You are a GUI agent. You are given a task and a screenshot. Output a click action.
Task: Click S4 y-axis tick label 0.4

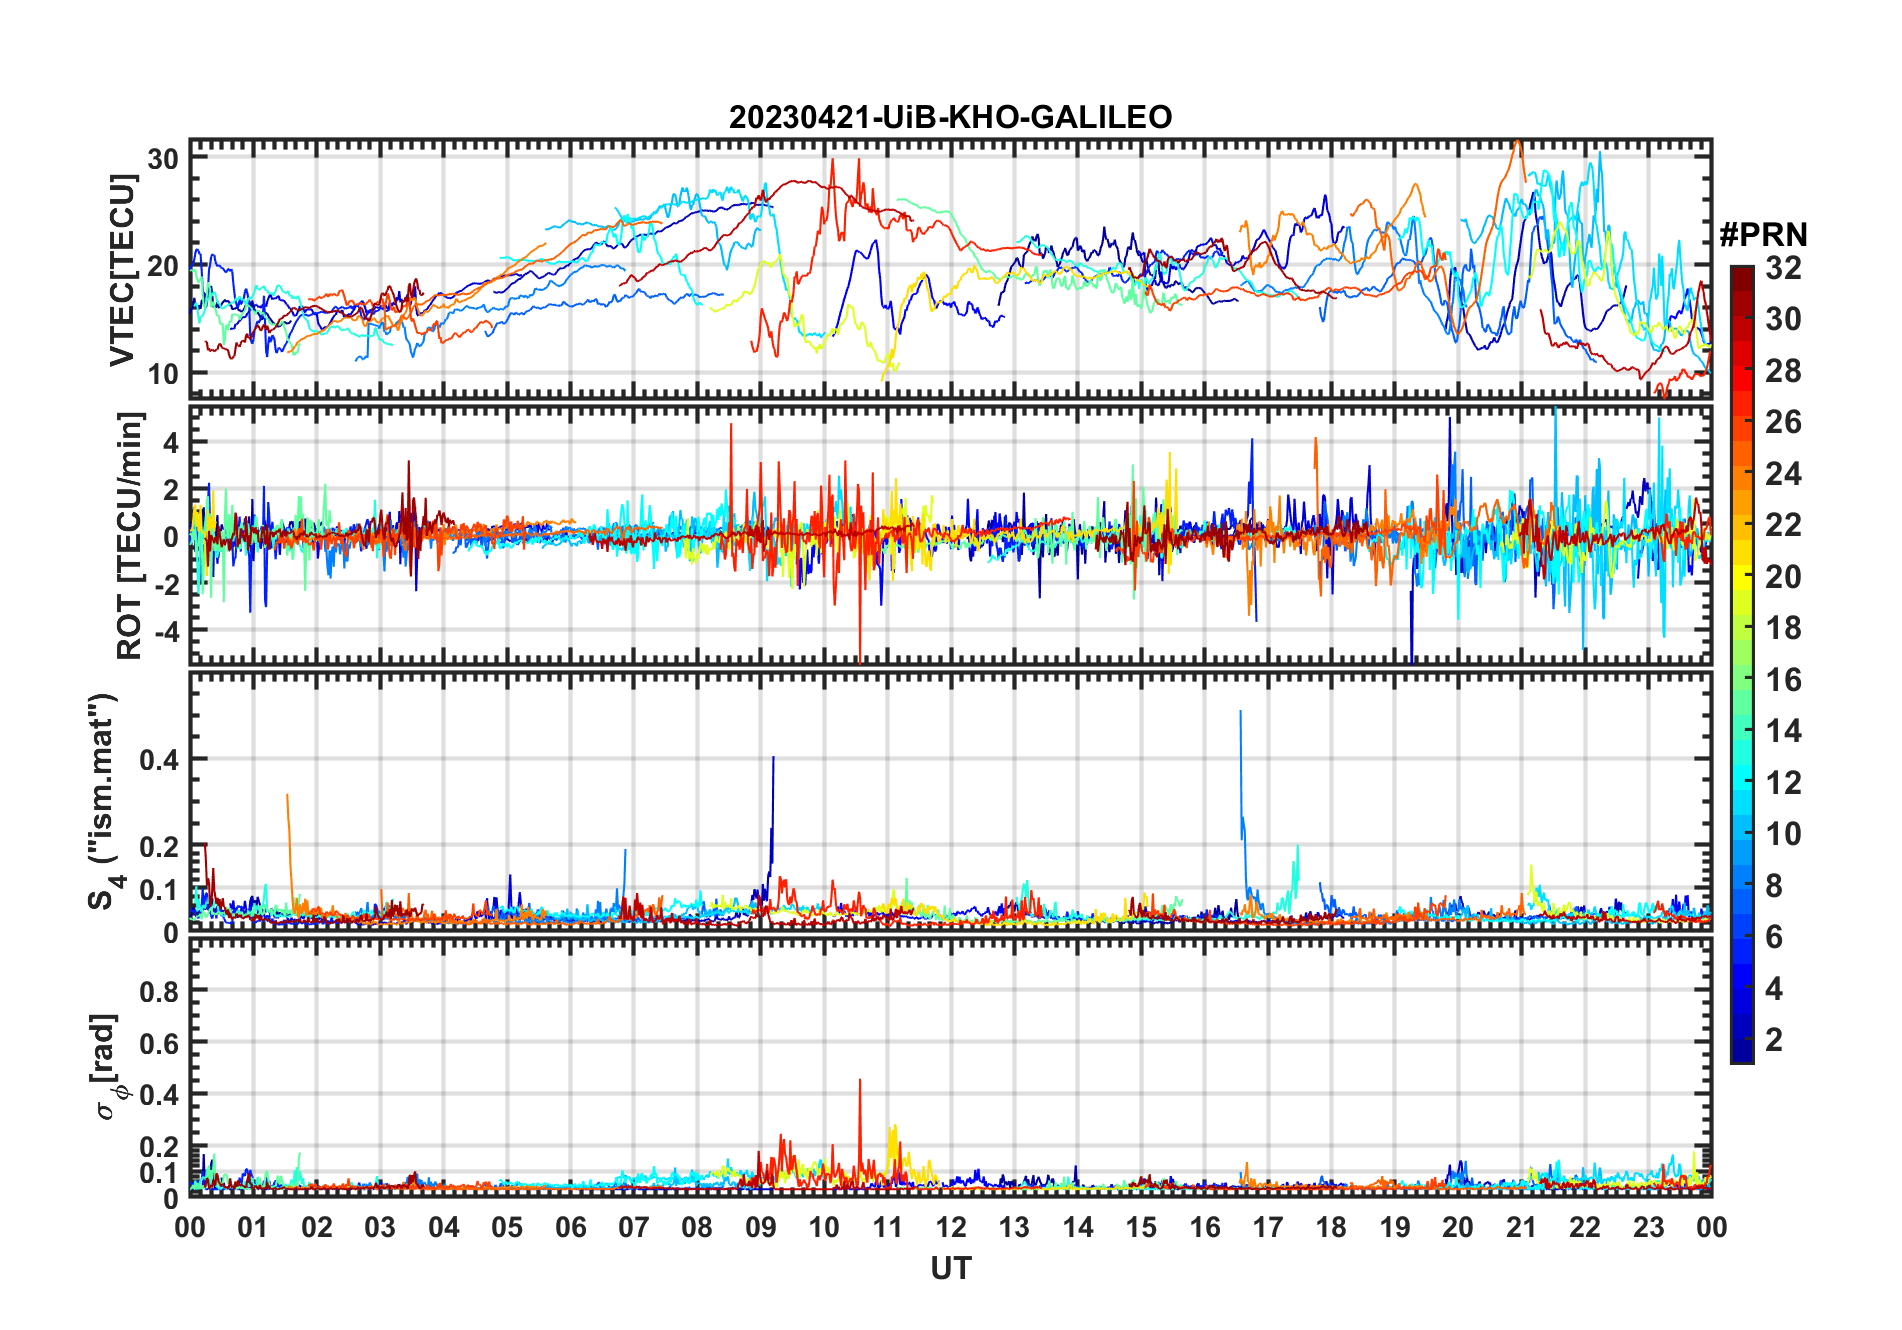pos(160,760)
